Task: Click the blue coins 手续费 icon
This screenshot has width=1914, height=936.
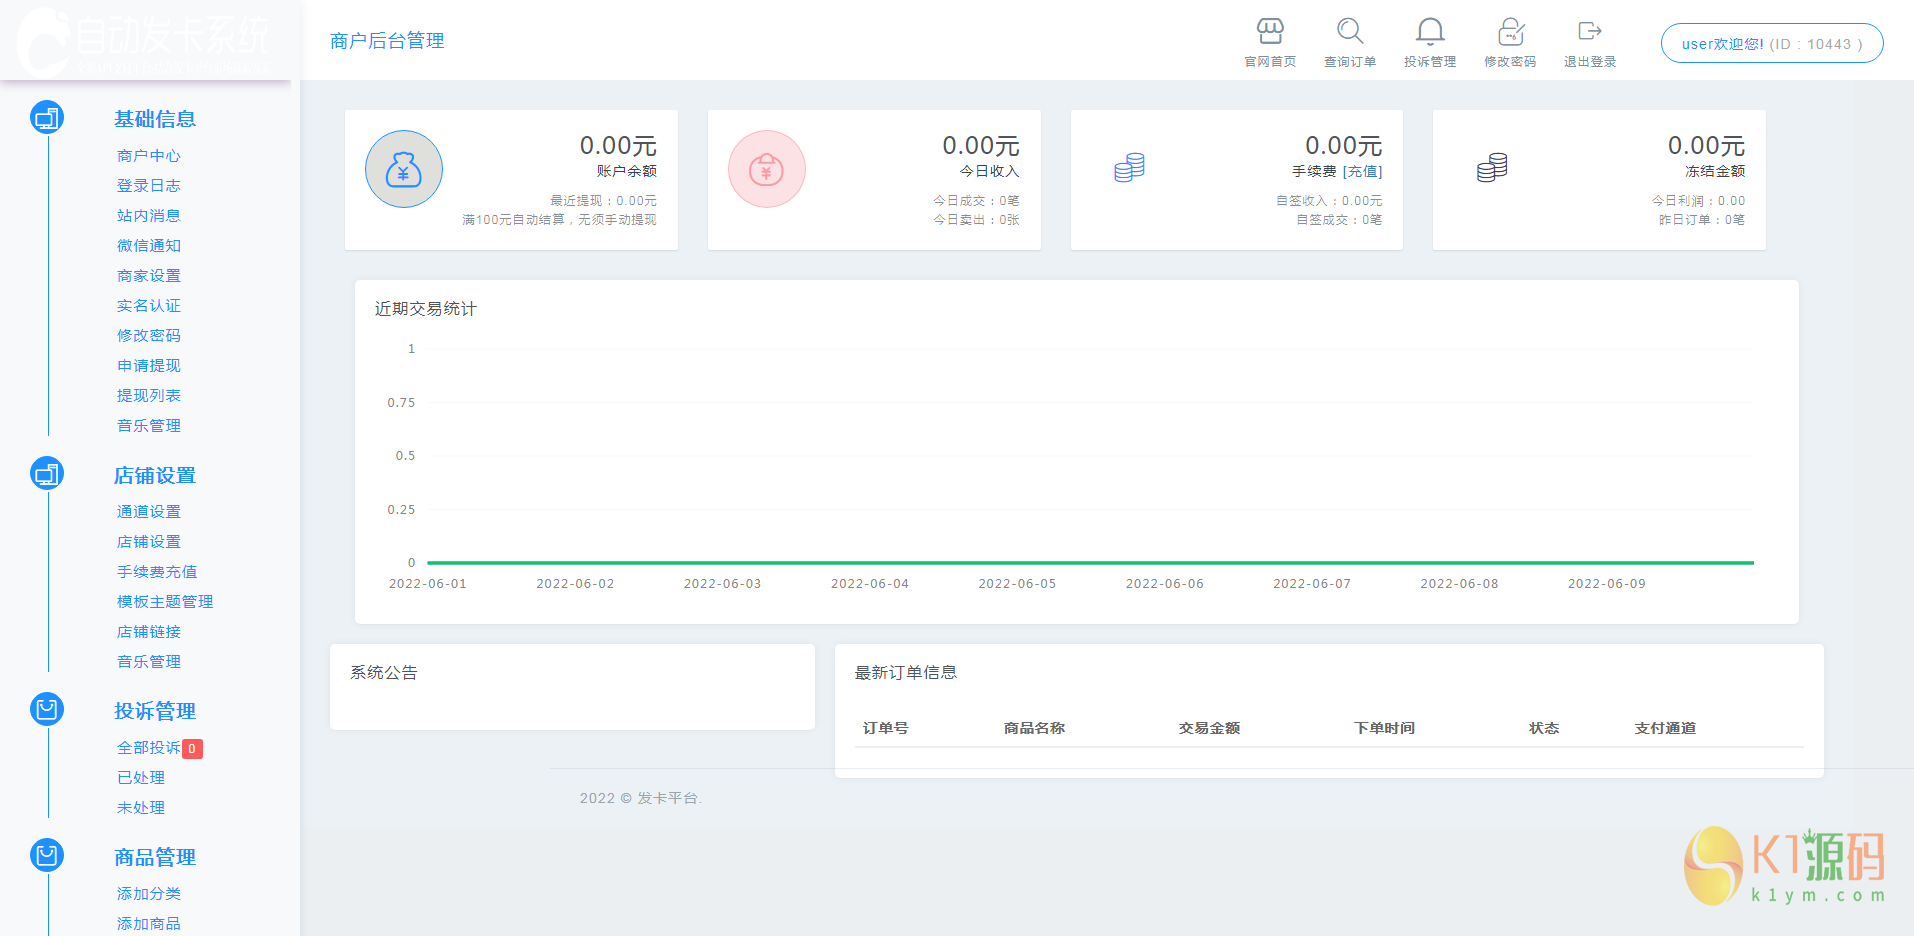Action: click(x=1129, y=167)
